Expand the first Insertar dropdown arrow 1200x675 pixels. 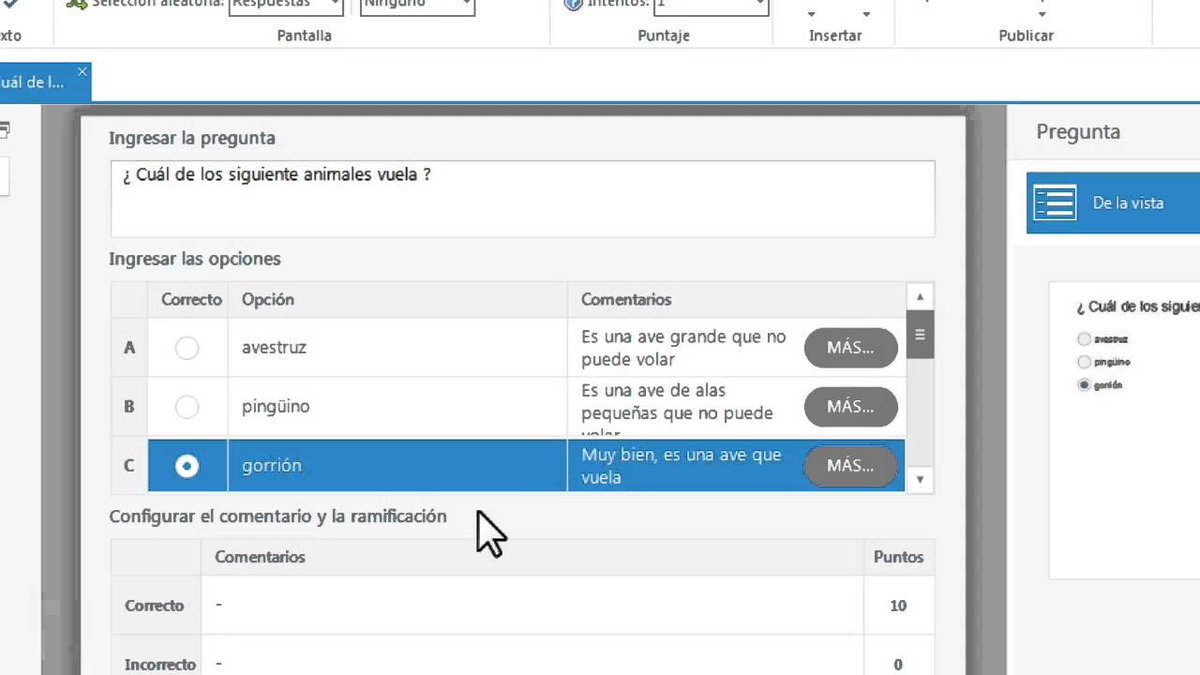click(811, 14)
